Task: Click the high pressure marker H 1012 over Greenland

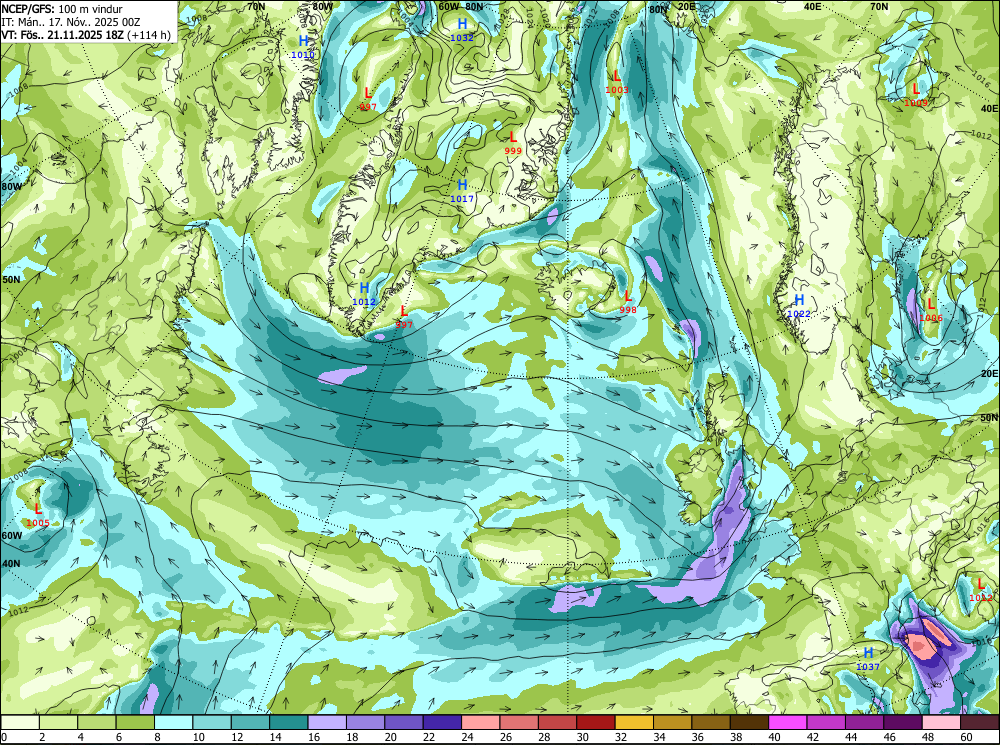Action: coord(364,293)
